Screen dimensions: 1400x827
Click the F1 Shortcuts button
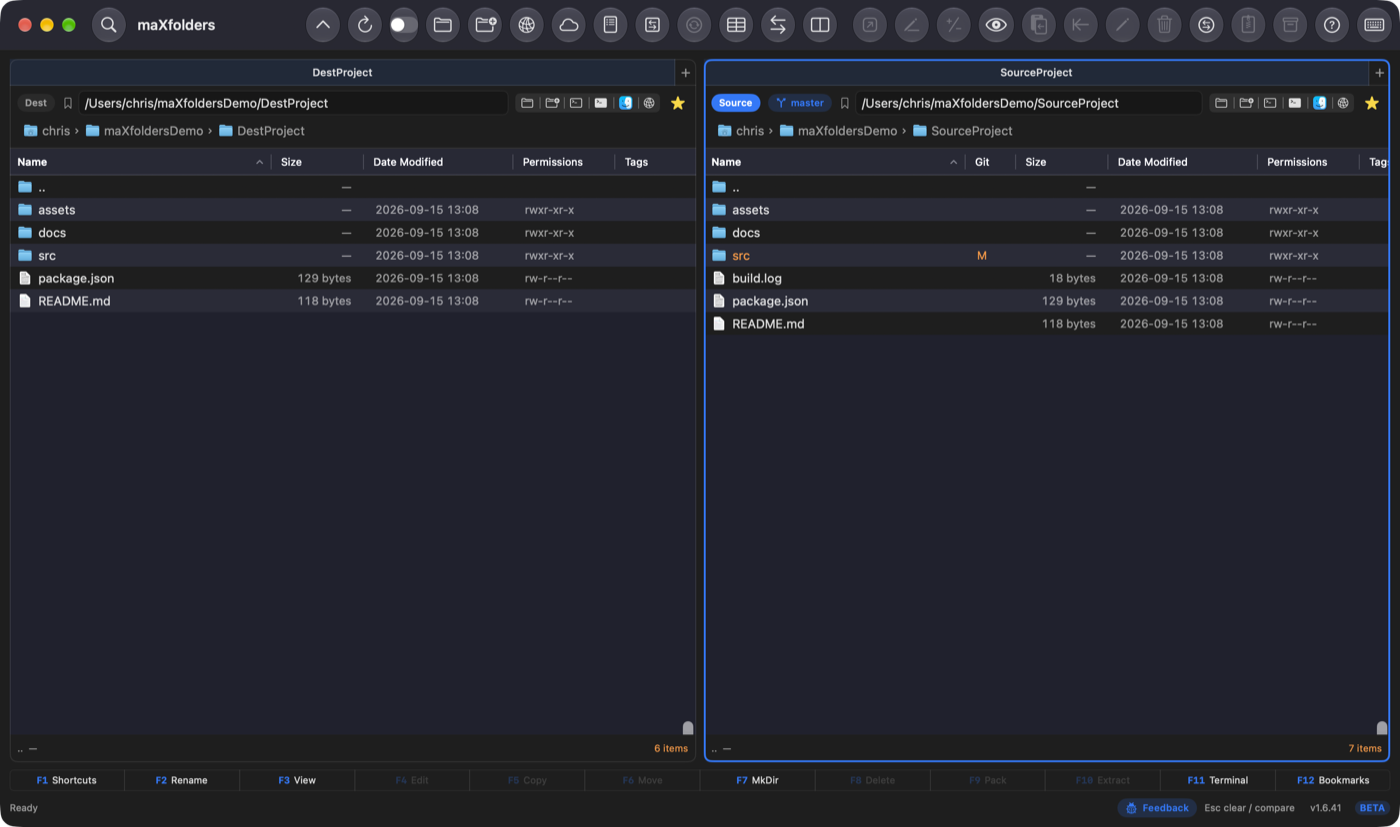coord(67,780)
